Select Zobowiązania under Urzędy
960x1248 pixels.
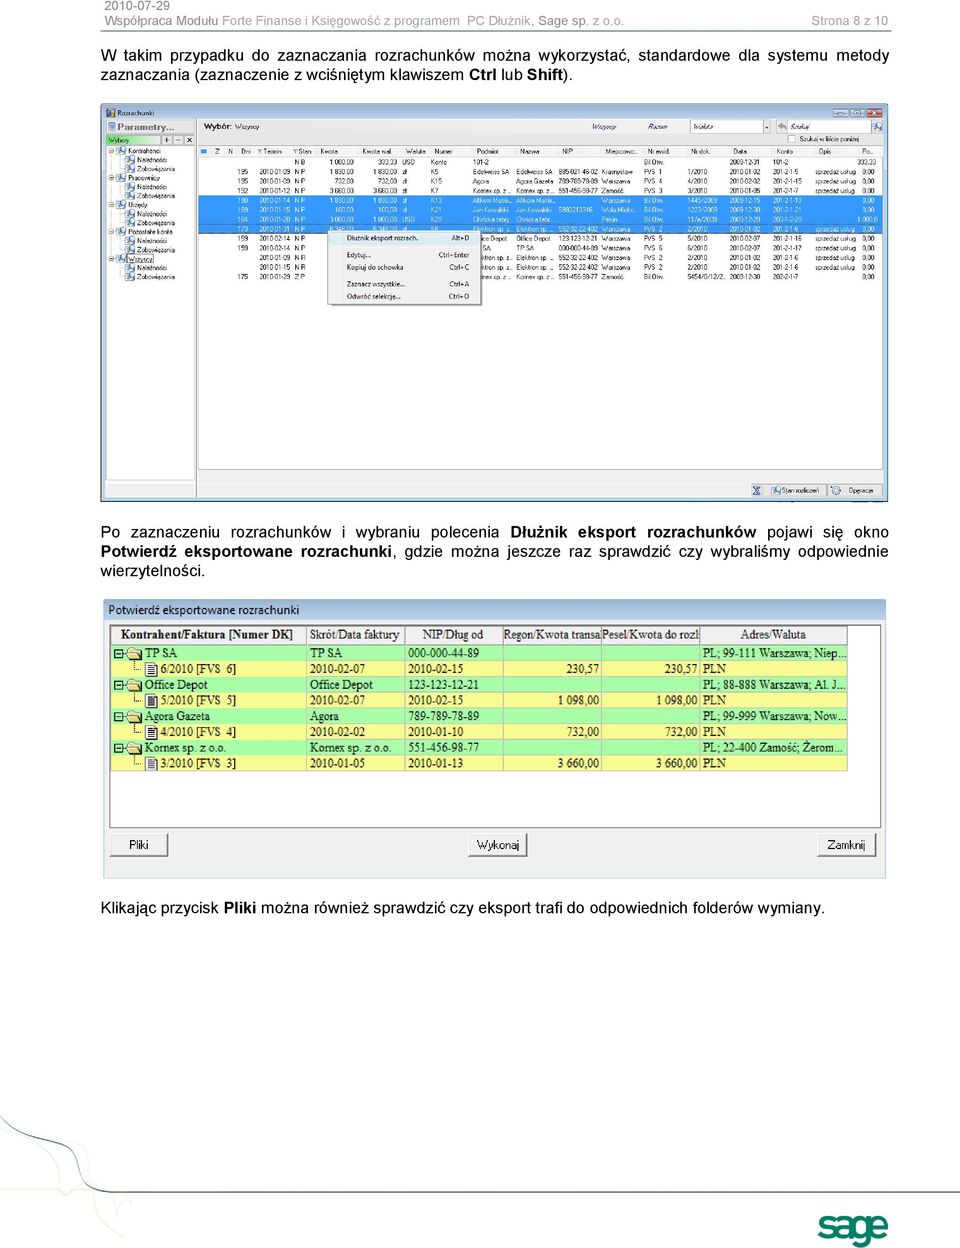(x=156, y=222)
